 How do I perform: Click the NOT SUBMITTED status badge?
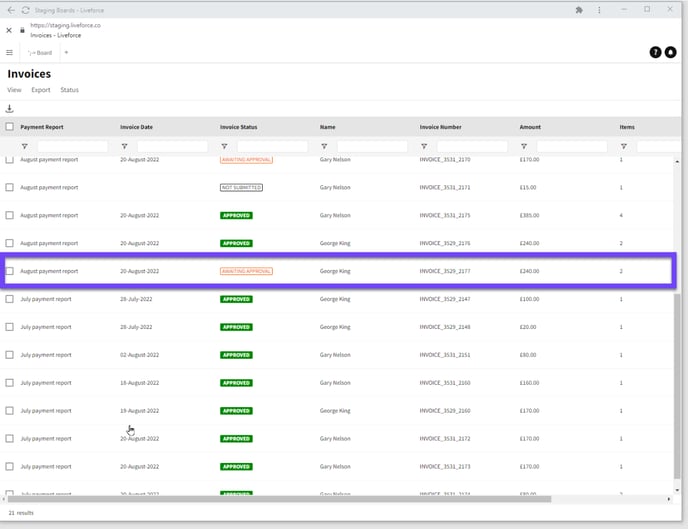click(241, 187)
